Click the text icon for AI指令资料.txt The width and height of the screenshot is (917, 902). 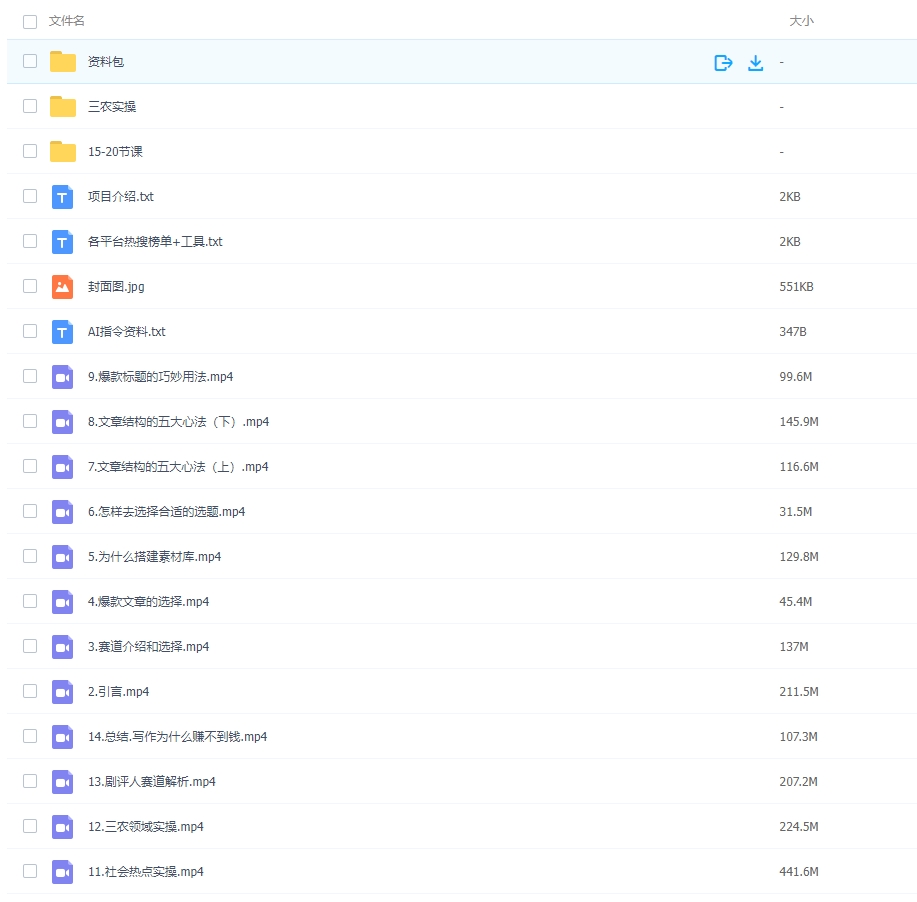tap(63, 332)
